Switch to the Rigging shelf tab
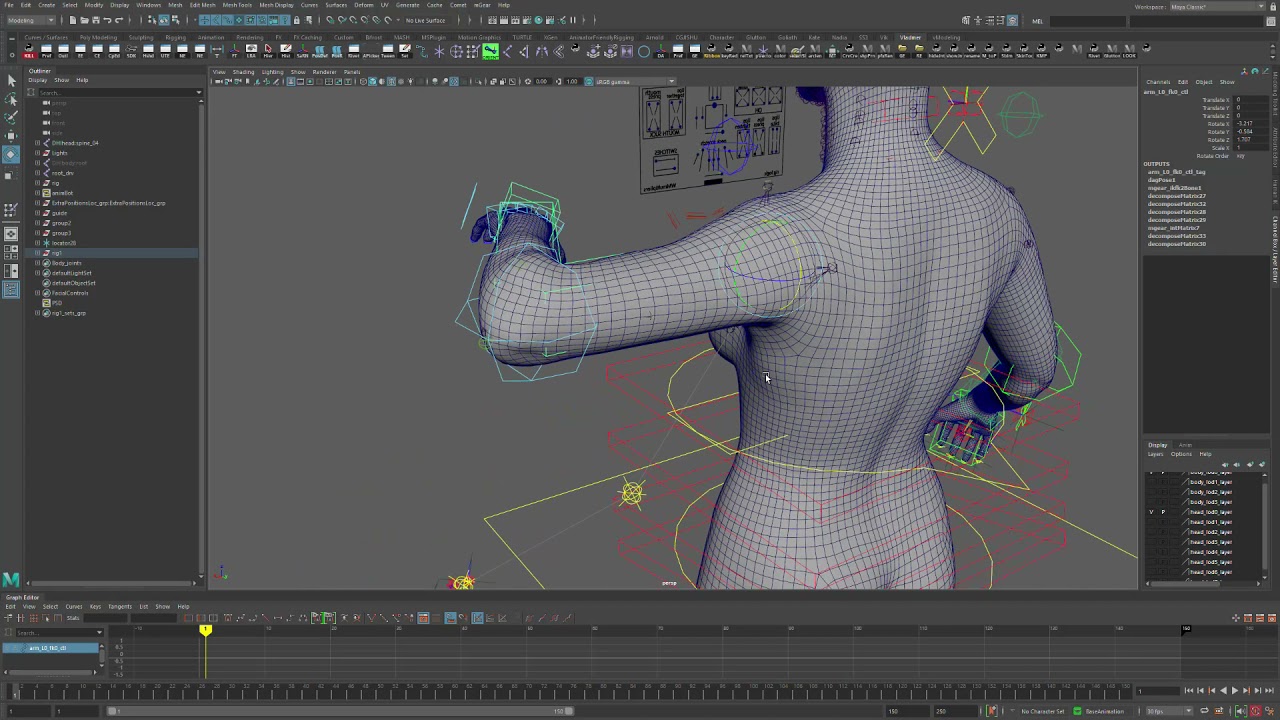This screenshot has width=1280, height=720. [x=176, y=38]
